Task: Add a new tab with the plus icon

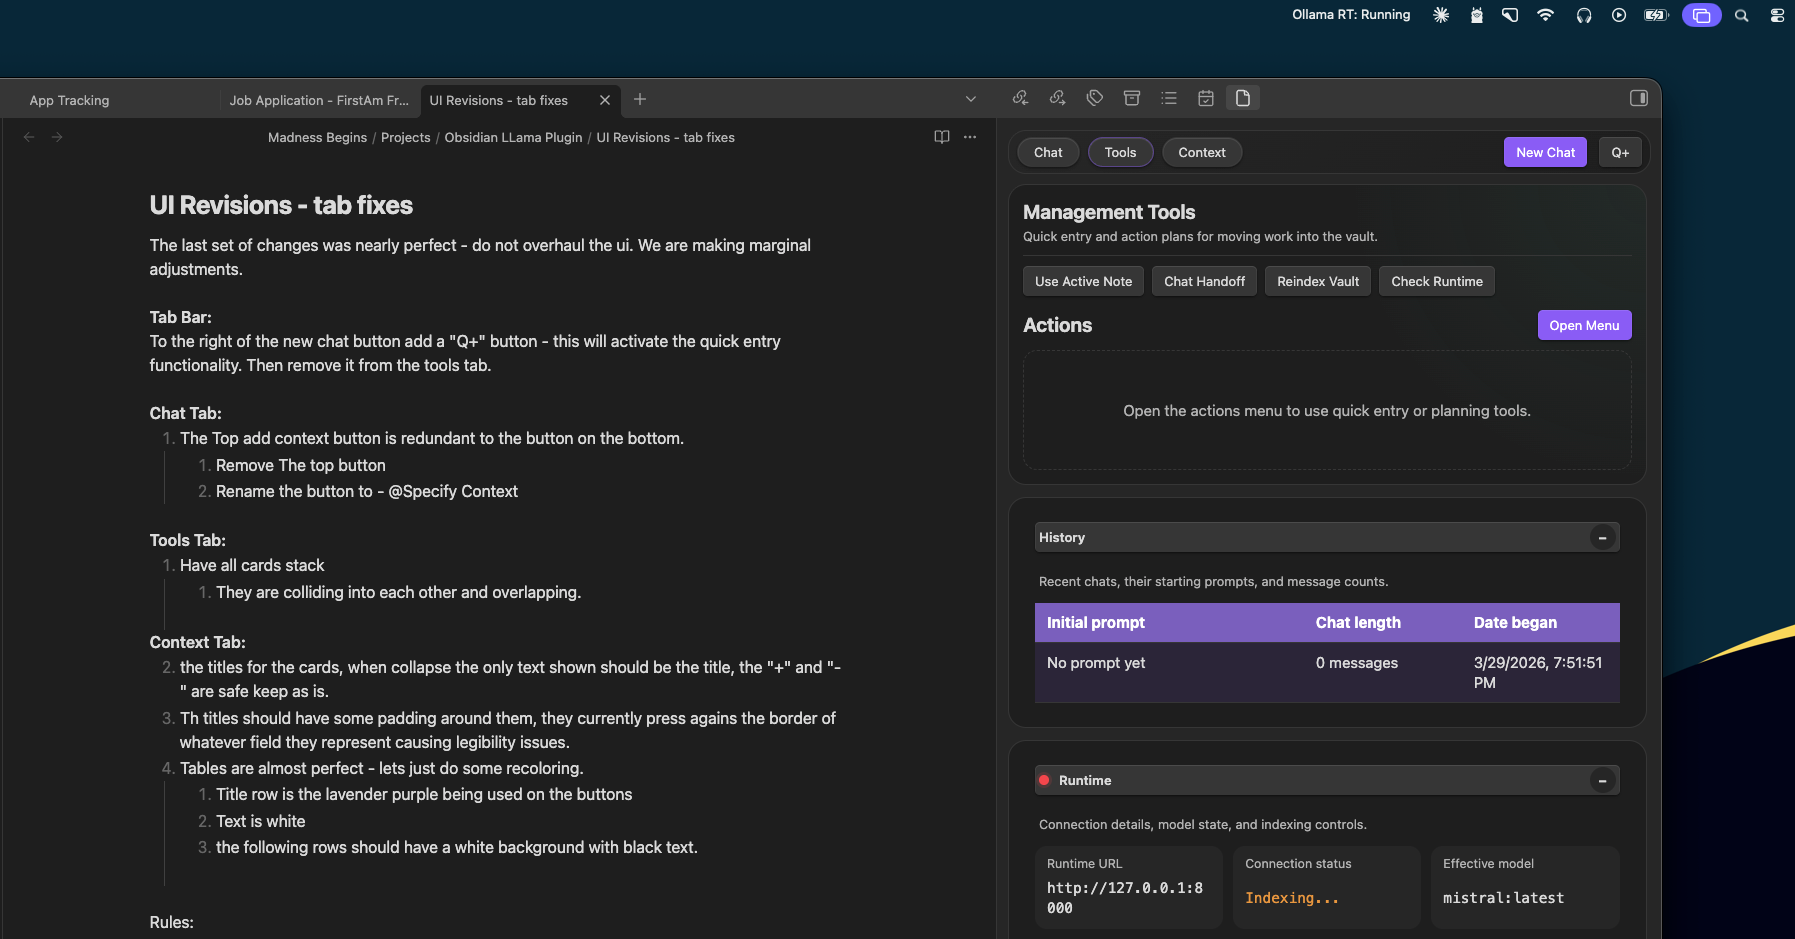Action: (x=640, y=99)
